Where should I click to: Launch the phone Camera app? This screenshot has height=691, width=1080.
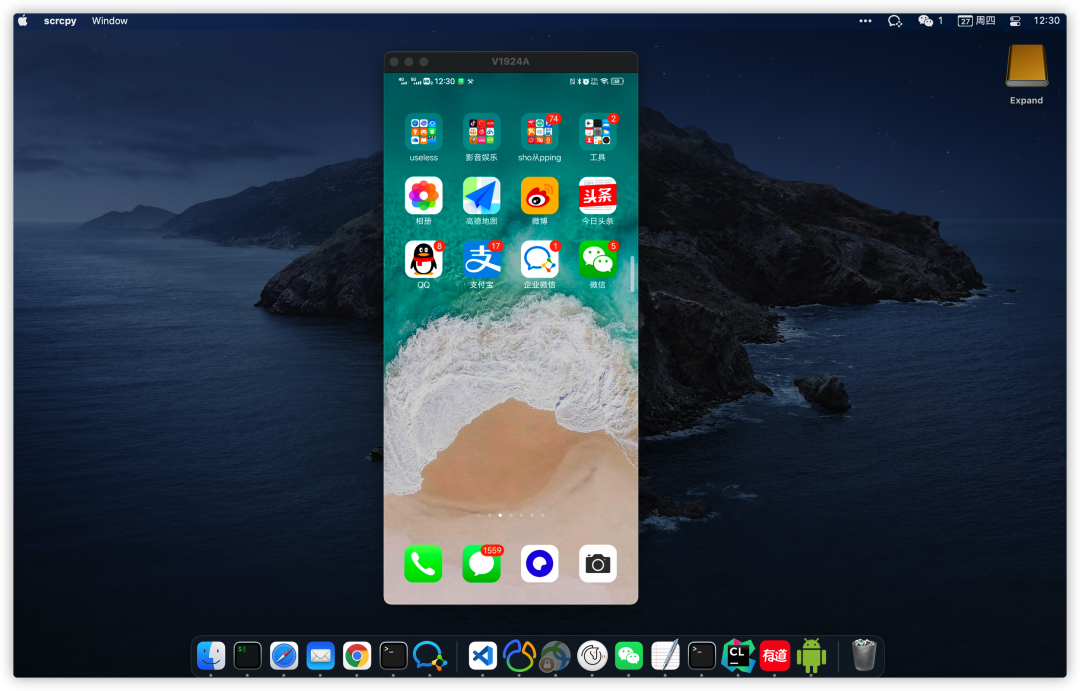tap(597, 564)
